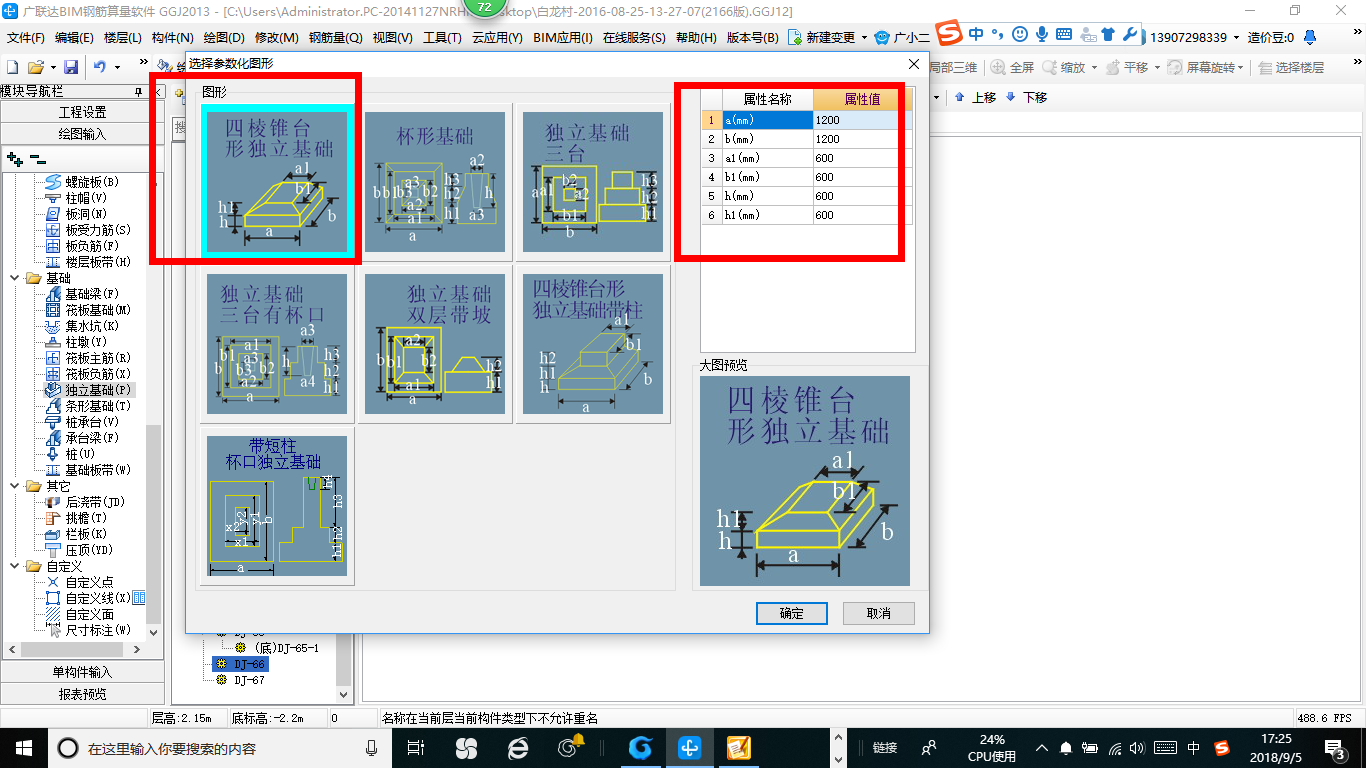Click the 下移 move-down button

pos(1027,97)
